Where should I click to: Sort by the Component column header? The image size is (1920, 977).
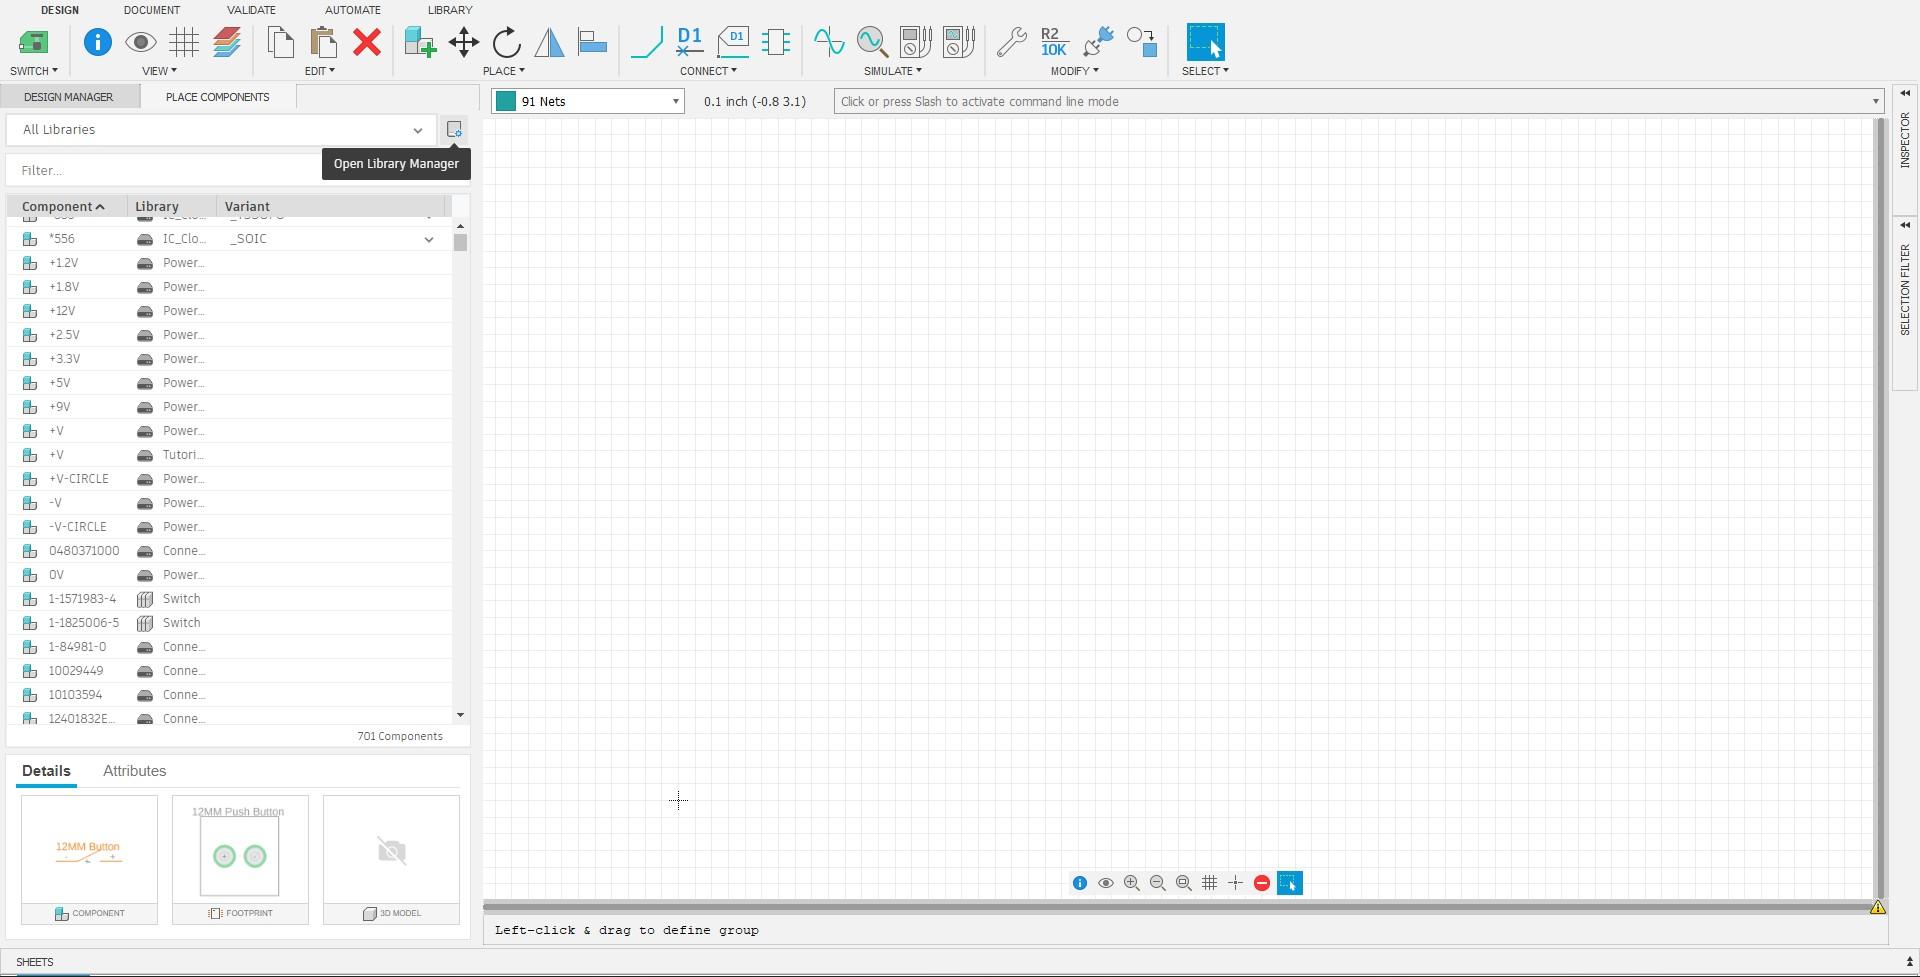(x=67, y=206)
